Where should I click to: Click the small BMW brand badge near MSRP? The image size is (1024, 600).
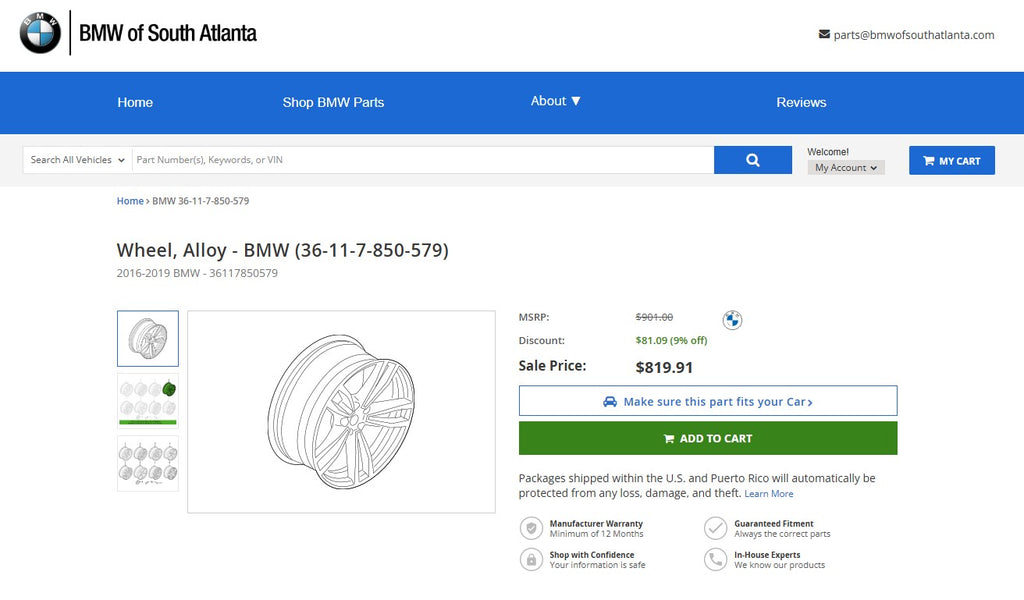tap(732, 320)
